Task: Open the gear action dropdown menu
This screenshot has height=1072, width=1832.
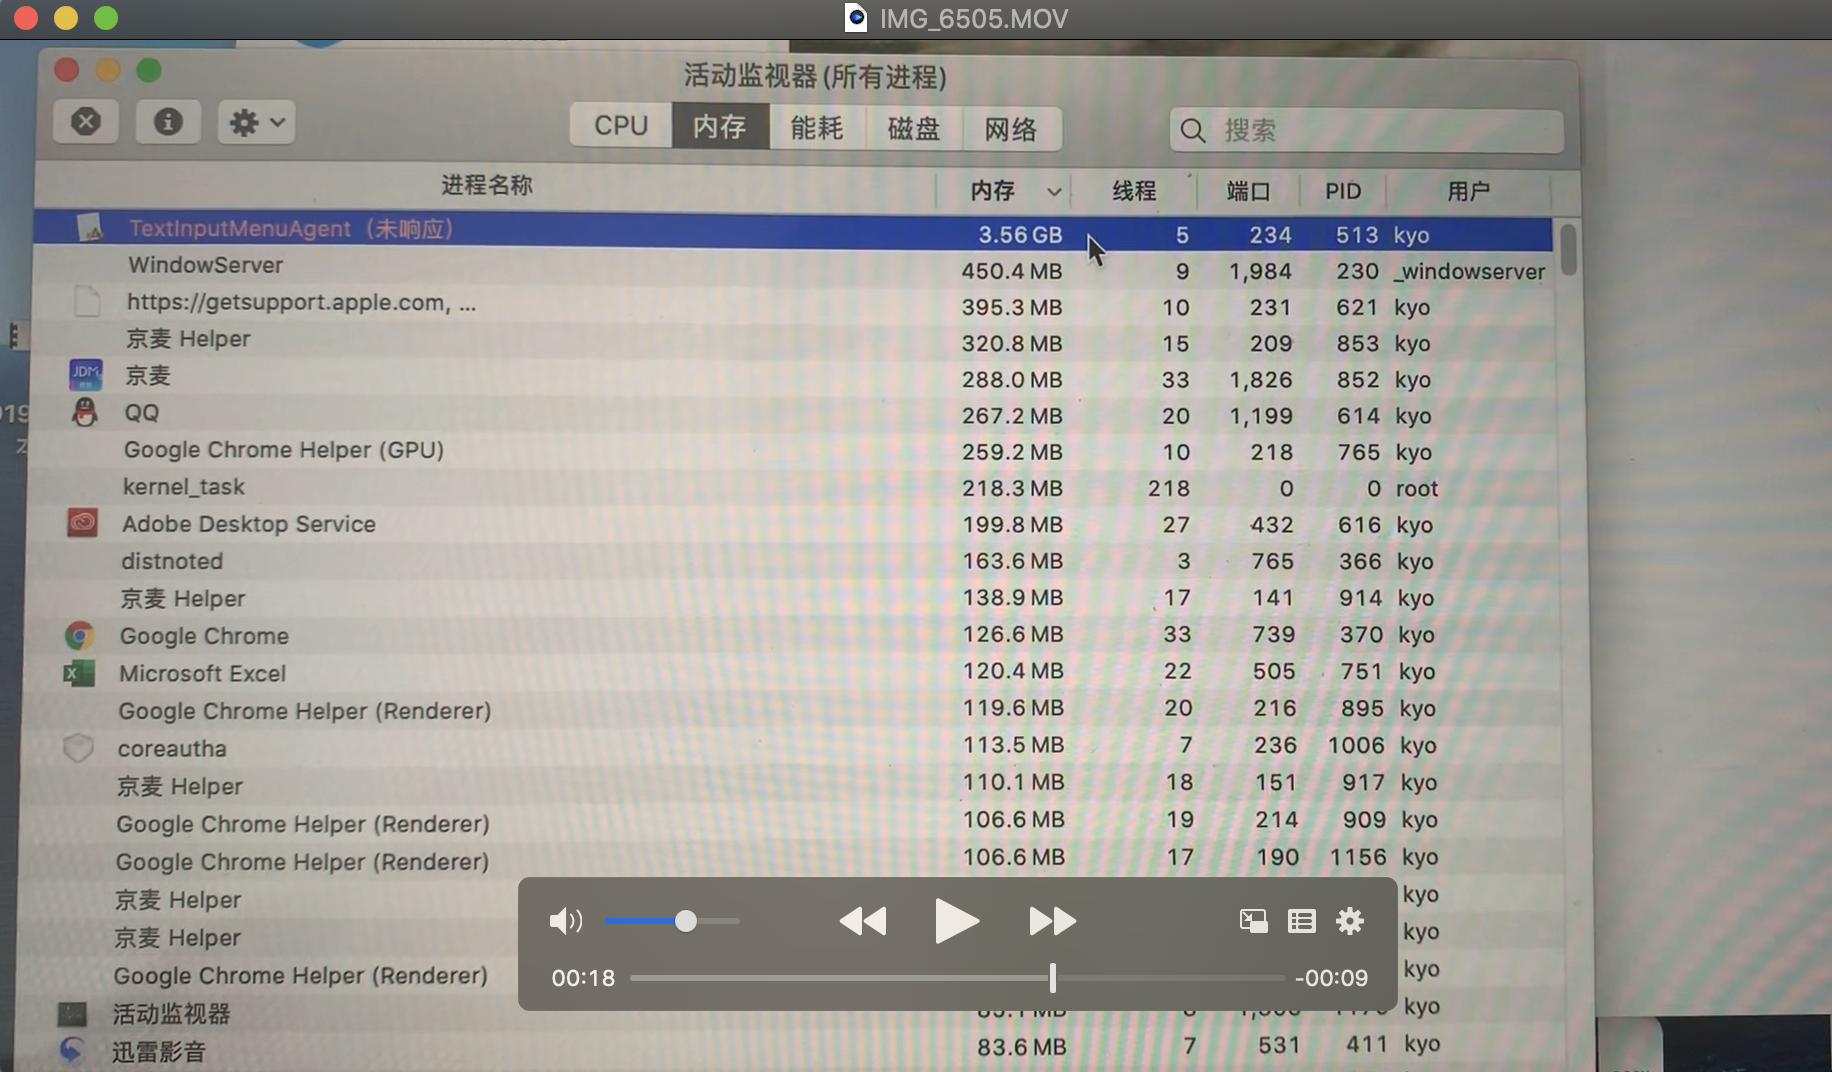Action: point(256,123)
